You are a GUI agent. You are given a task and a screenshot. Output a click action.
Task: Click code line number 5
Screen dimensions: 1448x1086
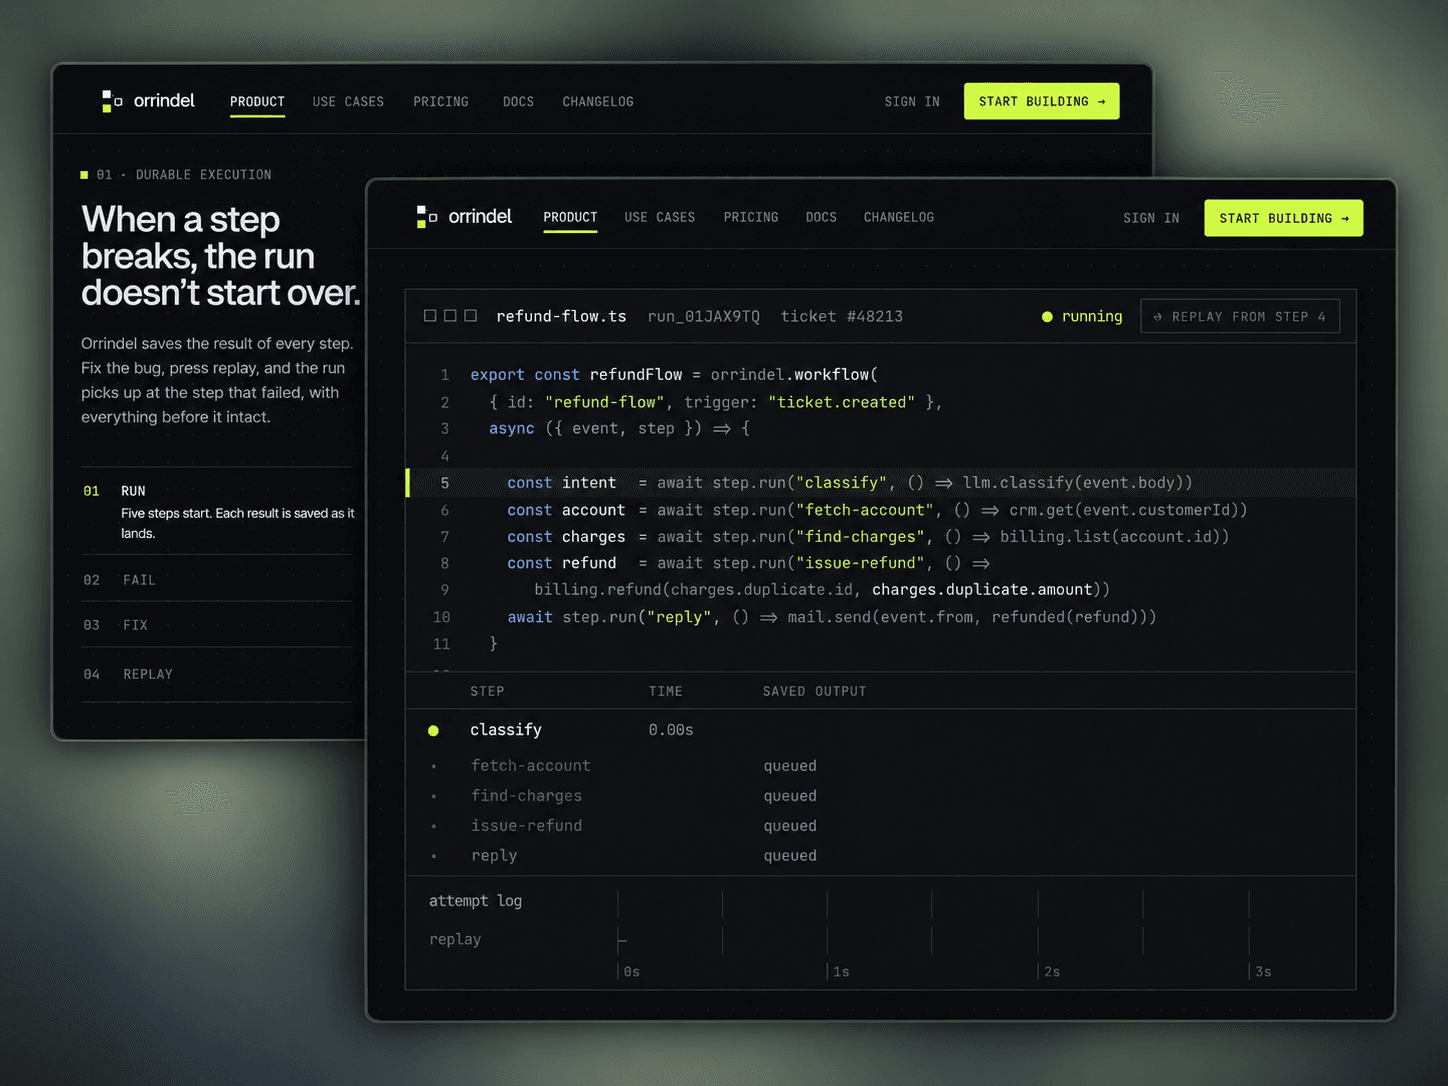pos(445,483)
